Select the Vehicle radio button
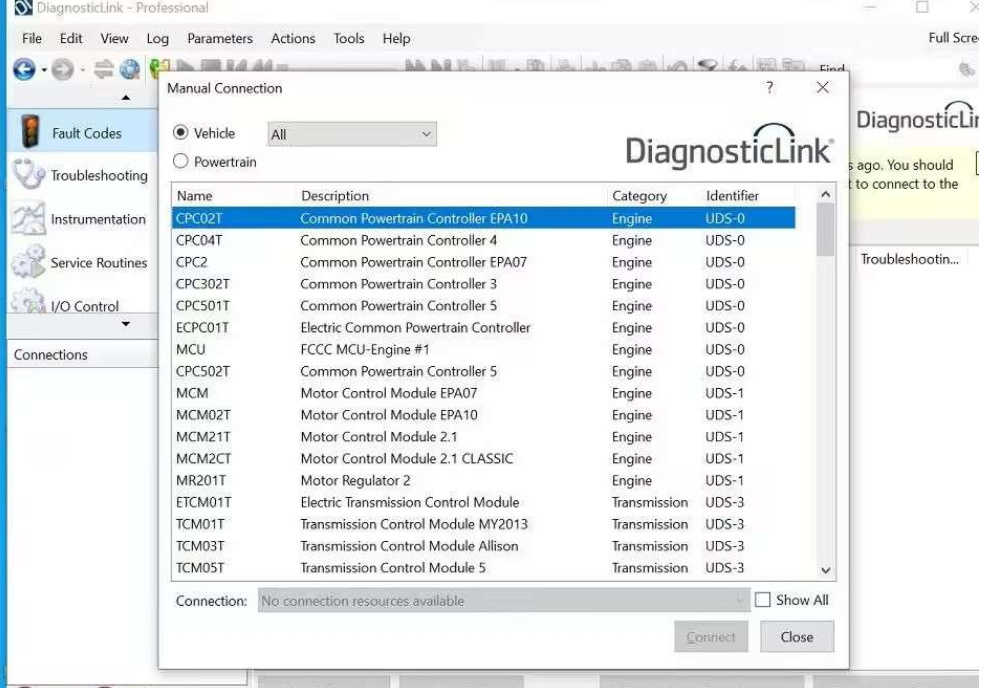The image size is (1005, 688). tap(181, 133)
